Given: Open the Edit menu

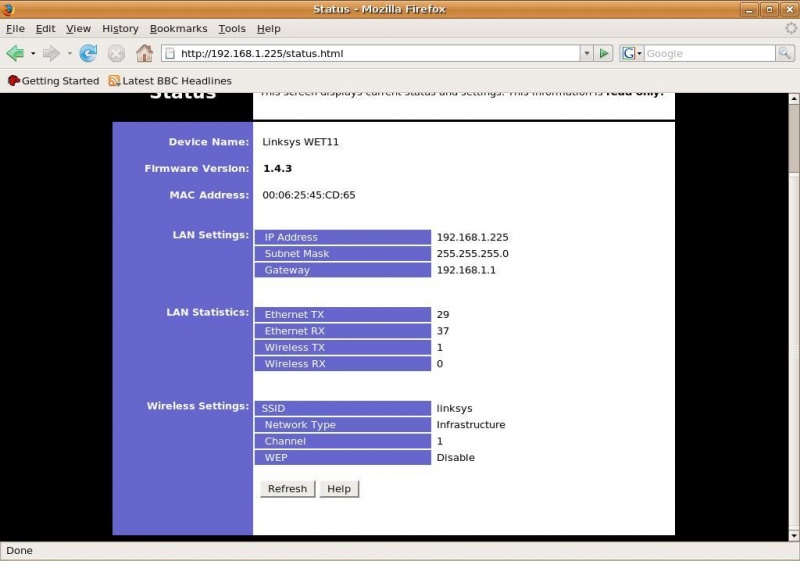Looking at the screenshot, I should pos(45,29).
